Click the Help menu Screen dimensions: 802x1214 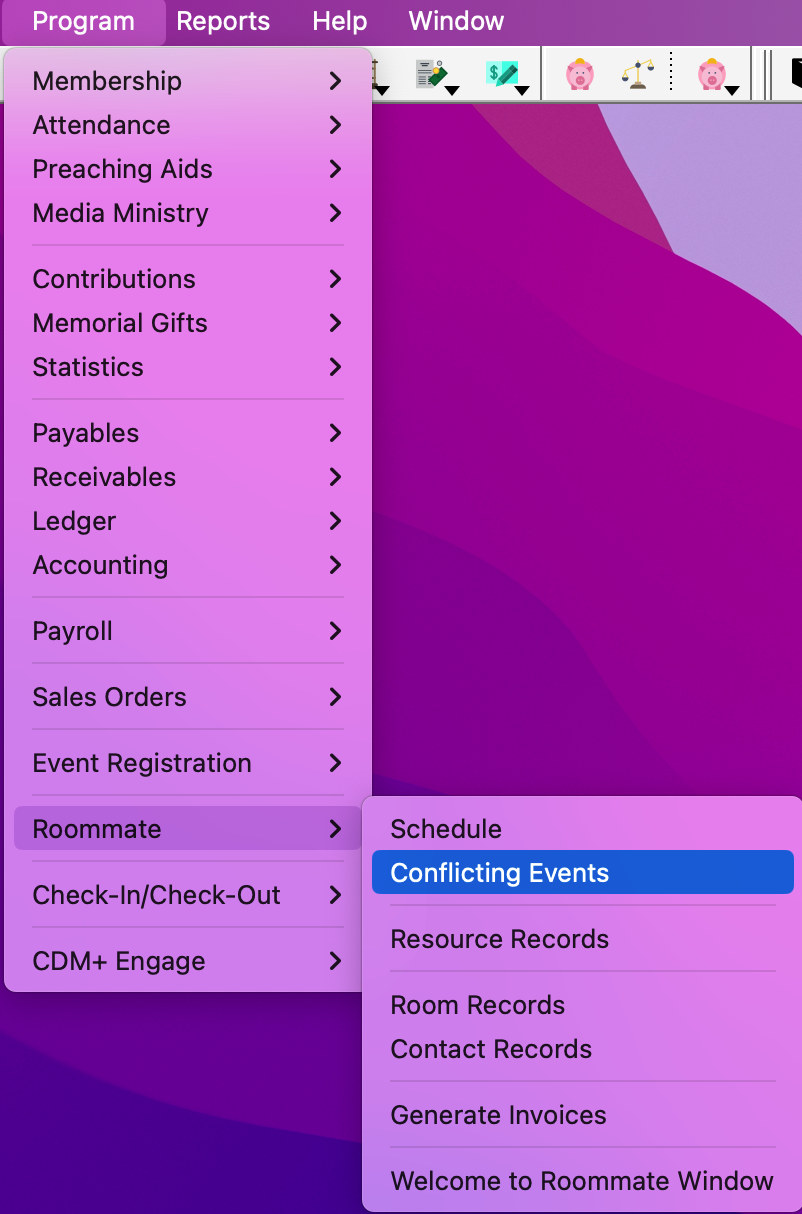click(x=339, y=21)
